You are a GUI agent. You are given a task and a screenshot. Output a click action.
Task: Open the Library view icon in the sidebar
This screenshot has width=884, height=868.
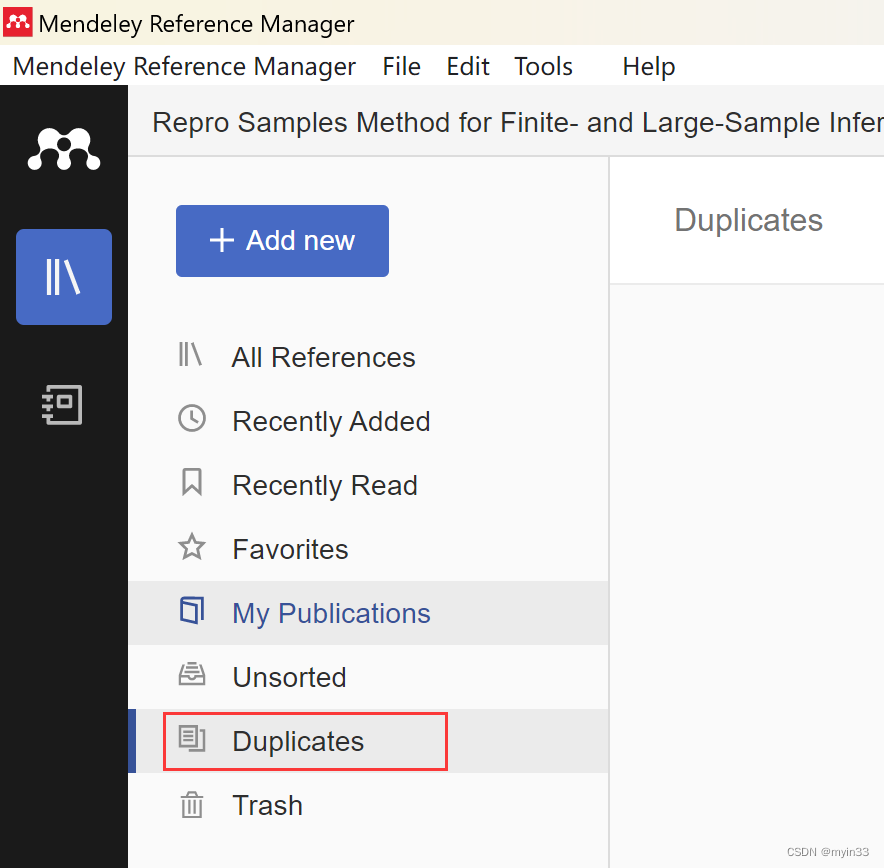(x=64, y=277)
